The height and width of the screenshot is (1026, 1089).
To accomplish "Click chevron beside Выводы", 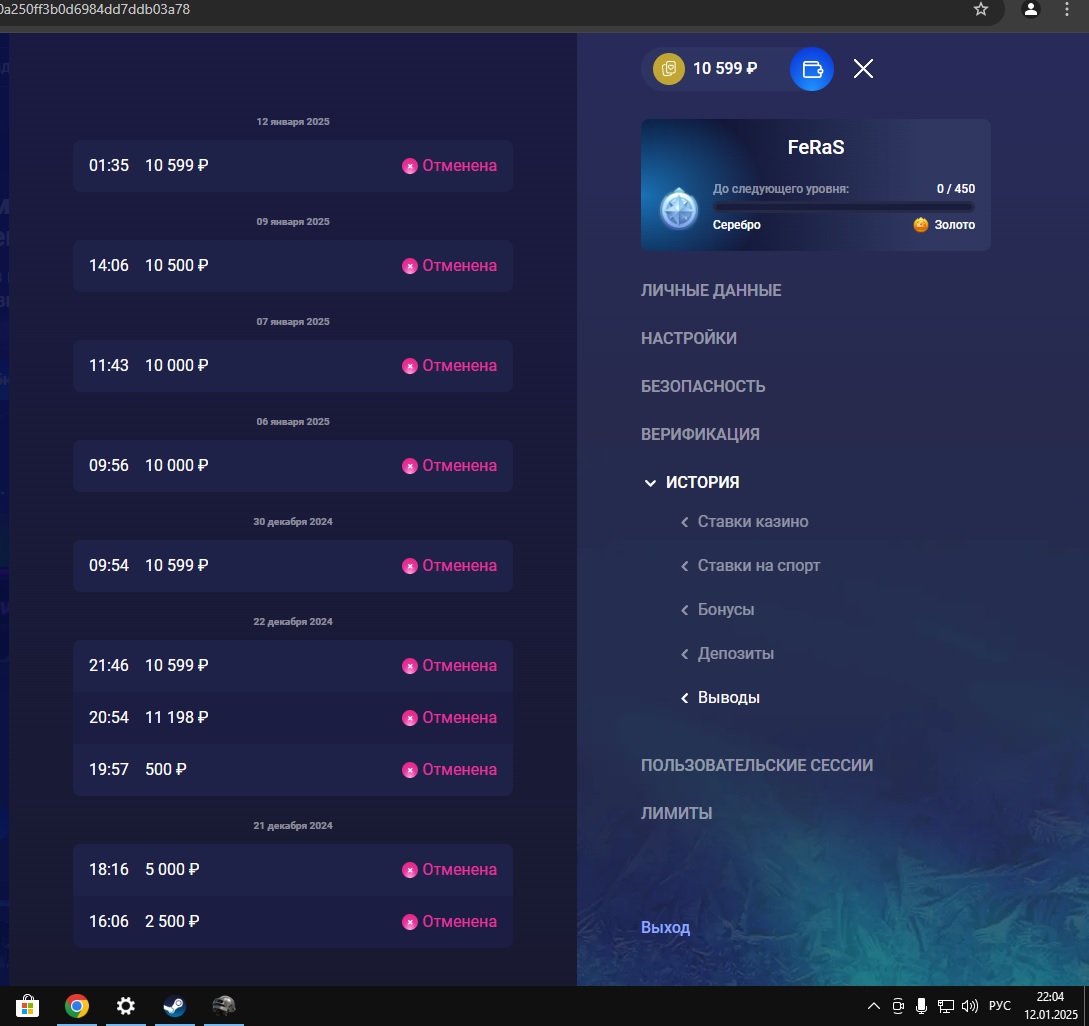I will coord(685,698).
